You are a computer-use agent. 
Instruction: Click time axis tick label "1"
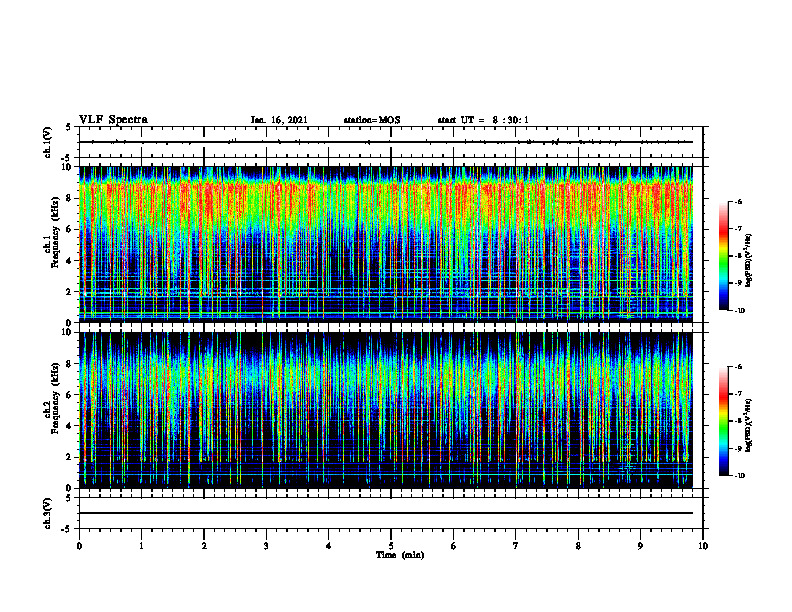click(x=141, y=546)
